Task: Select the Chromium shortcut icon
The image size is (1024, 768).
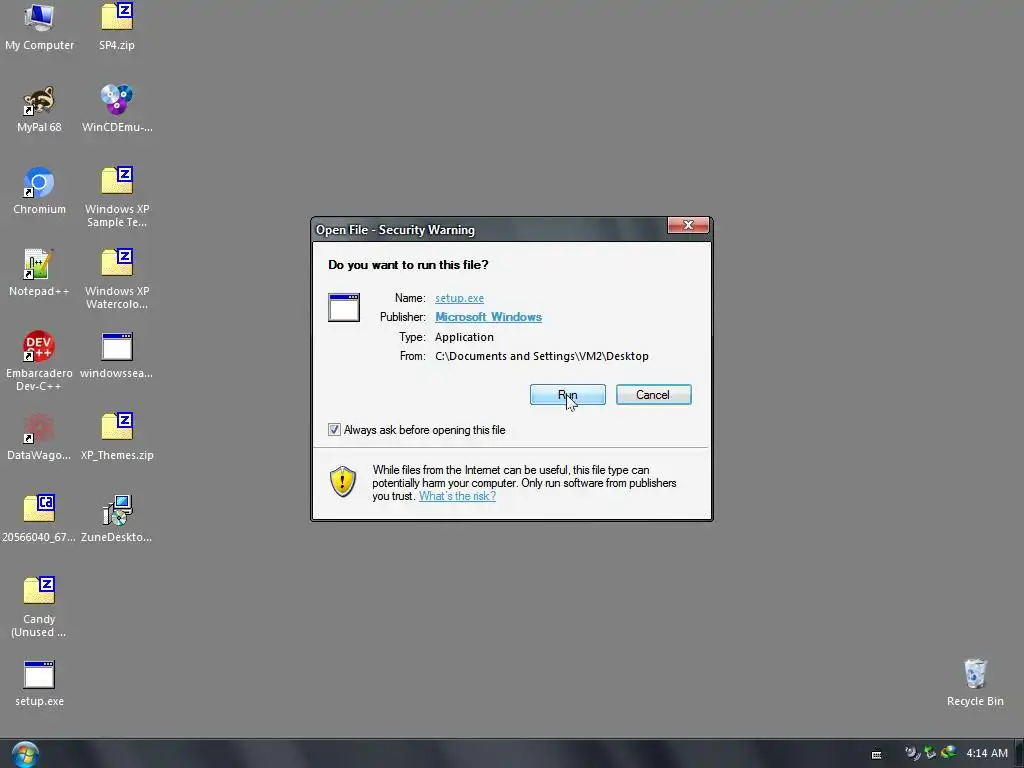Action: (x=39, y=191)
